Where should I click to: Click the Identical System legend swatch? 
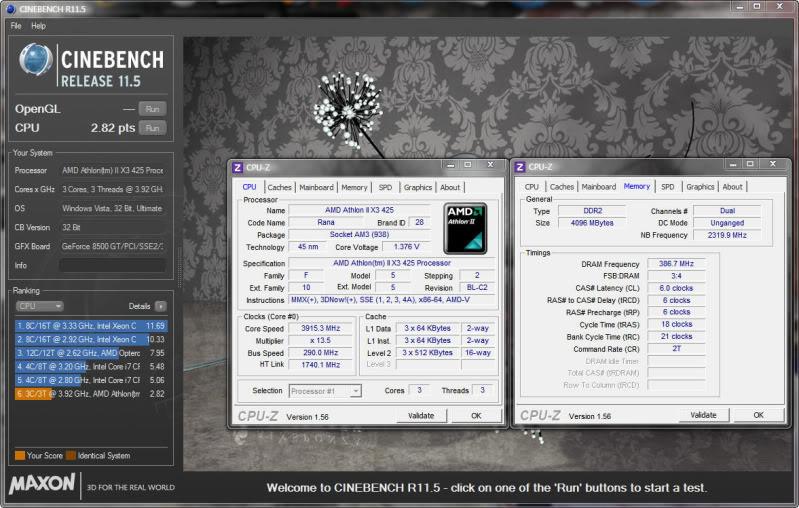pos(71,456)
